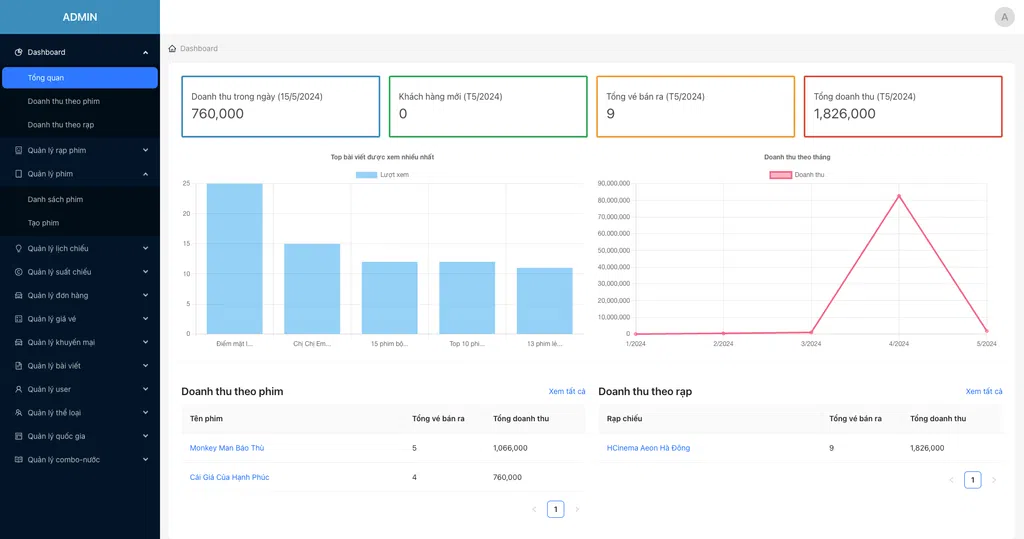Click previous page arrow in film revenue table
Screen dimensions: 1024x539
pos(534,509)
